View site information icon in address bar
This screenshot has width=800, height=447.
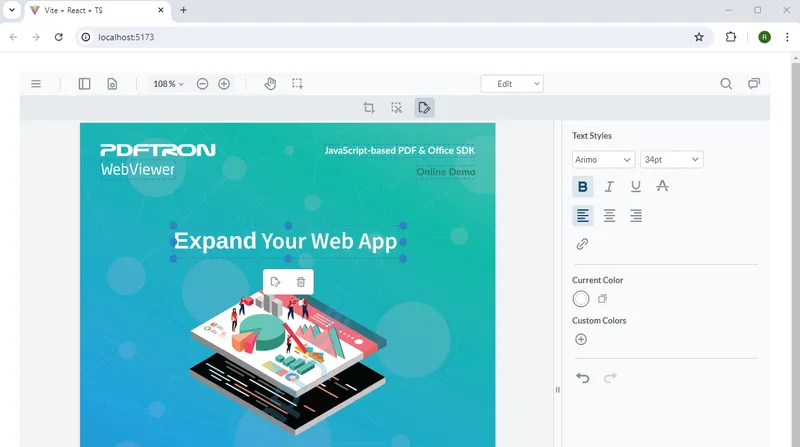86,37
